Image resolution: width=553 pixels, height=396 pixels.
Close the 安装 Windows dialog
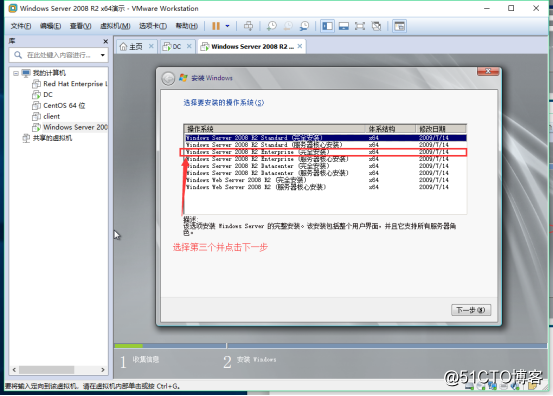488,71
